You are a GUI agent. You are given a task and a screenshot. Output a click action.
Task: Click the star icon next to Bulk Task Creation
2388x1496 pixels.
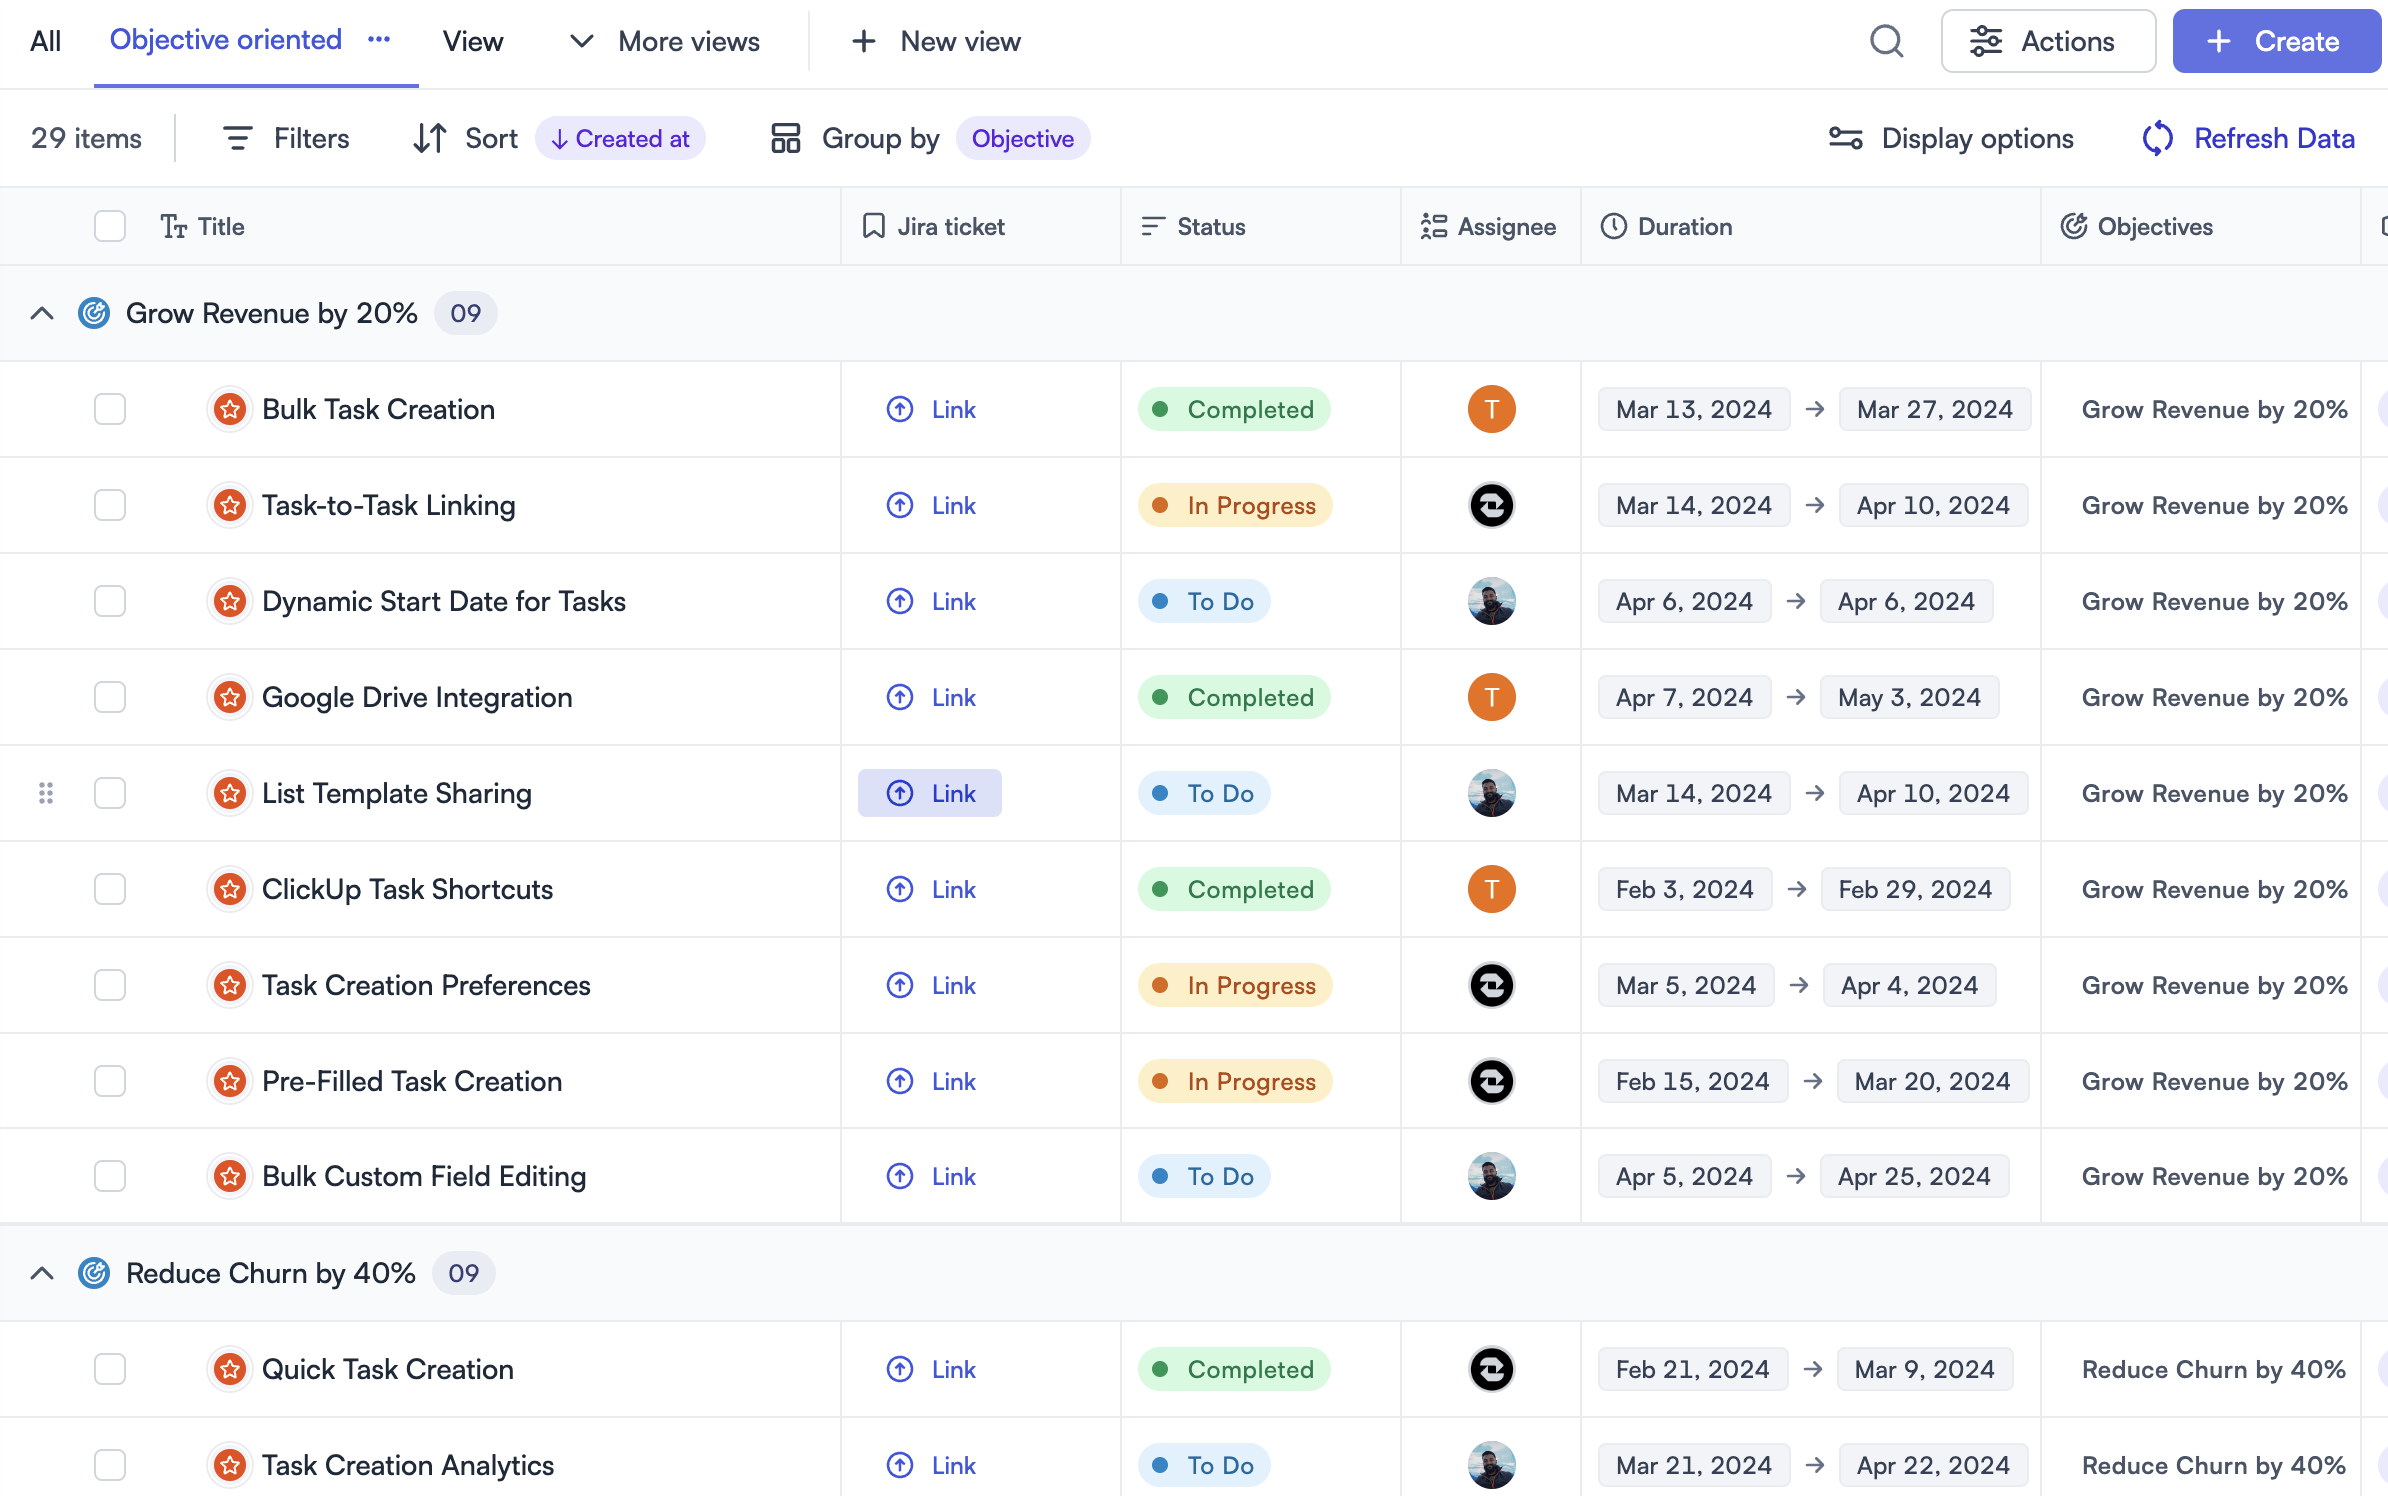pyautogui.click(x=231, y=409)
